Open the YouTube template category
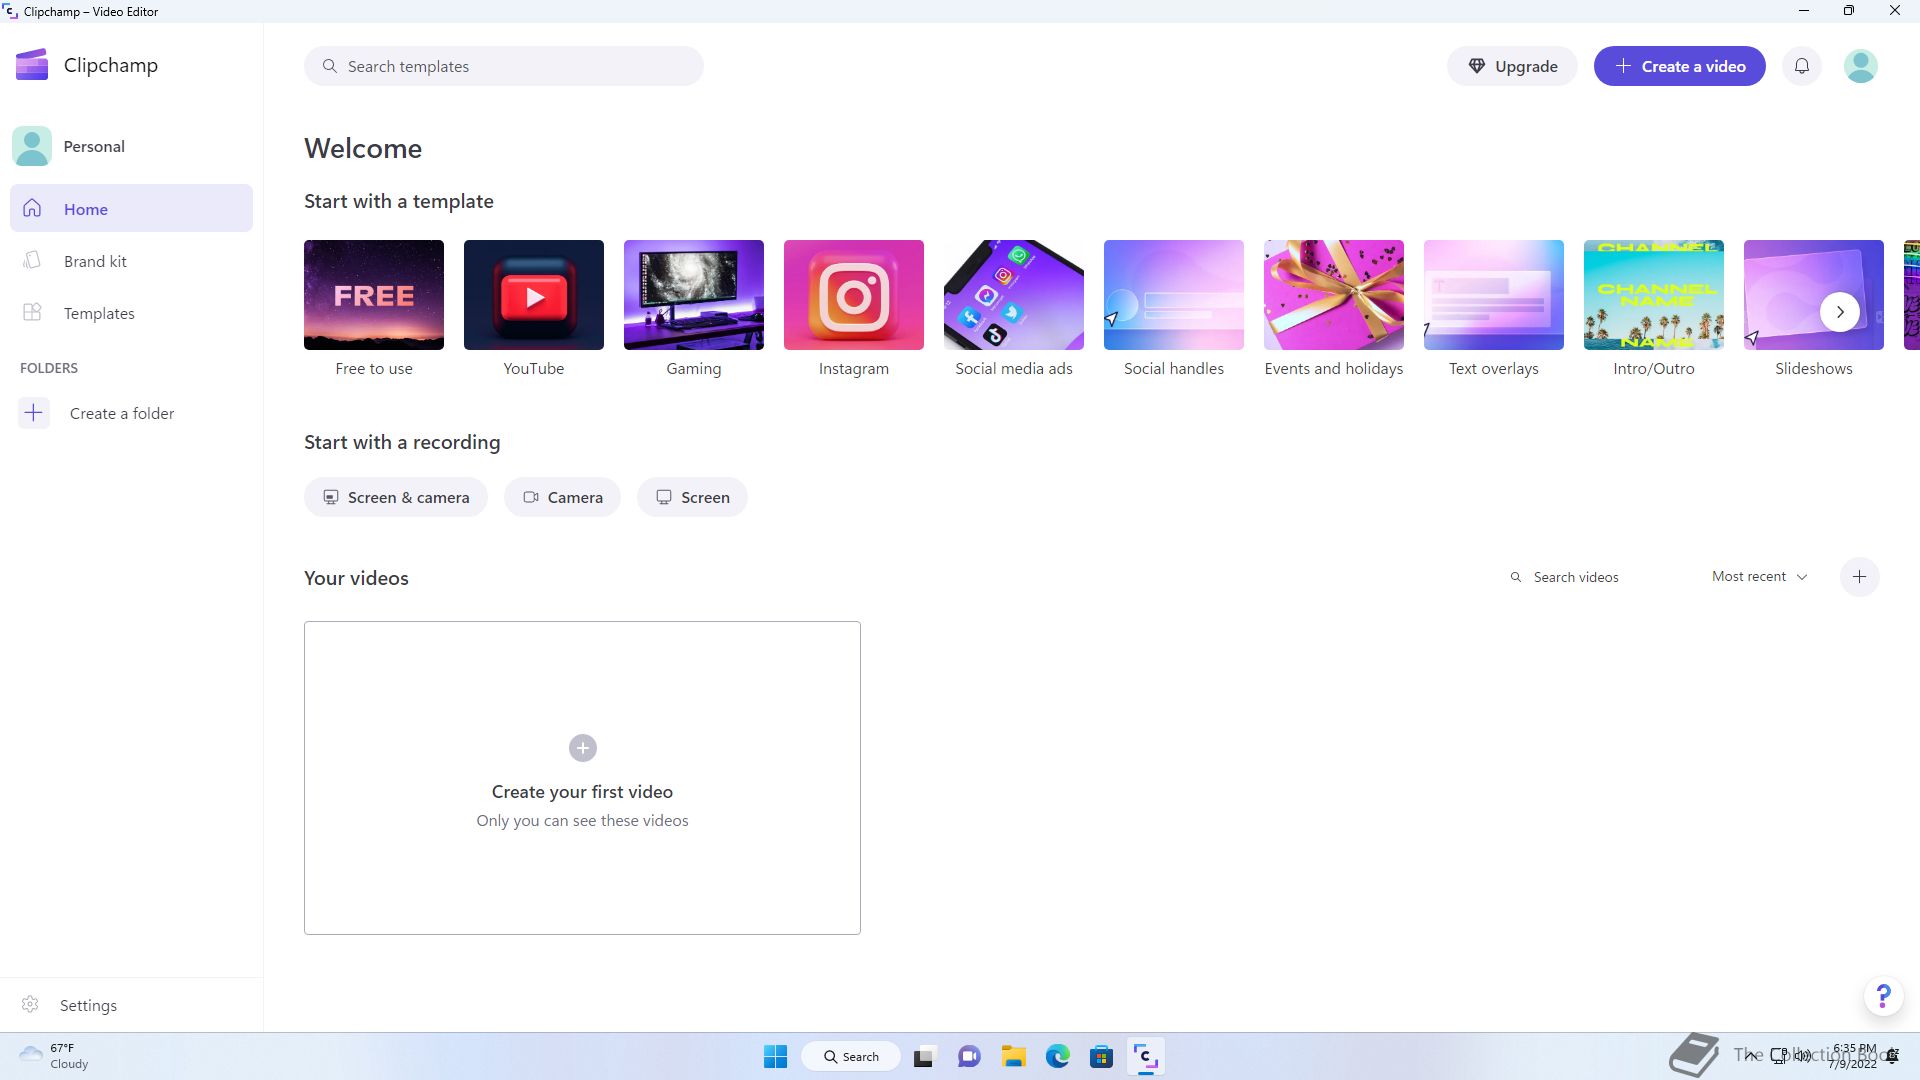The image size is (1920, 1080). tap(534, 308)
